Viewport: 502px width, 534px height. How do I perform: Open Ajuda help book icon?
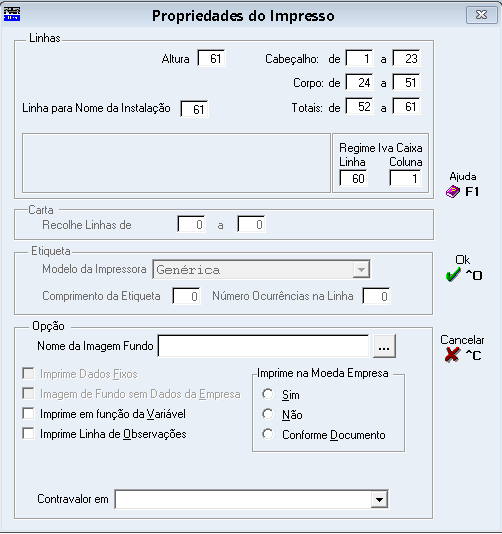tap(453, 192)
